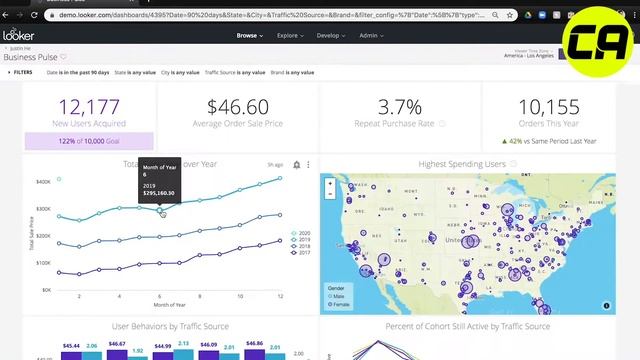Image resolution: width=640 pixels, height=360 pixels.
Task: Click the Highest Spending Users tile title
Action: pyautogui.click(x=462, y=164)
